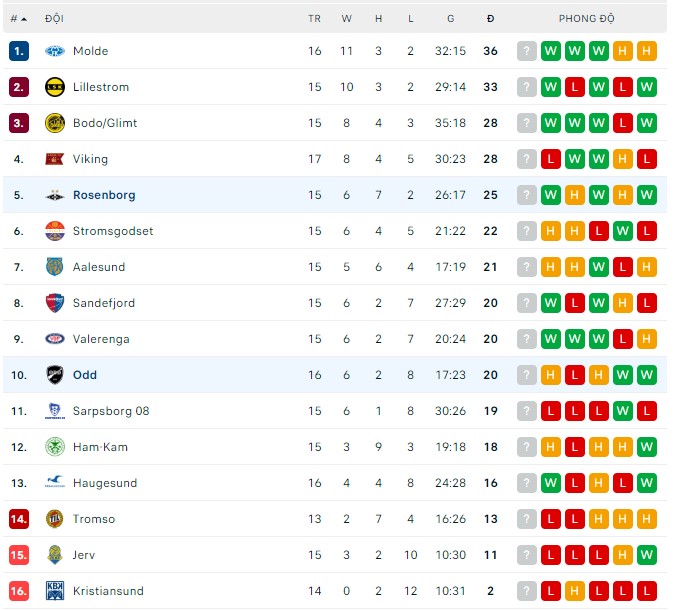Sort standings by Đ points column

[490, 19]
